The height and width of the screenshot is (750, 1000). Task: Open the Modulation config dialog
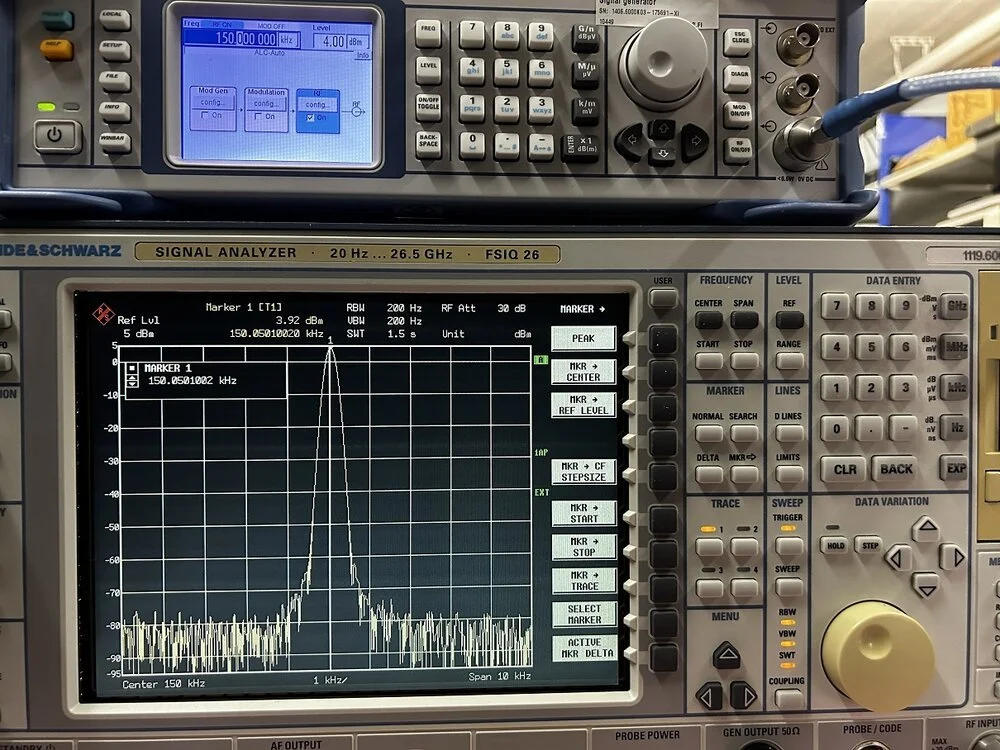tap(266, 103)
